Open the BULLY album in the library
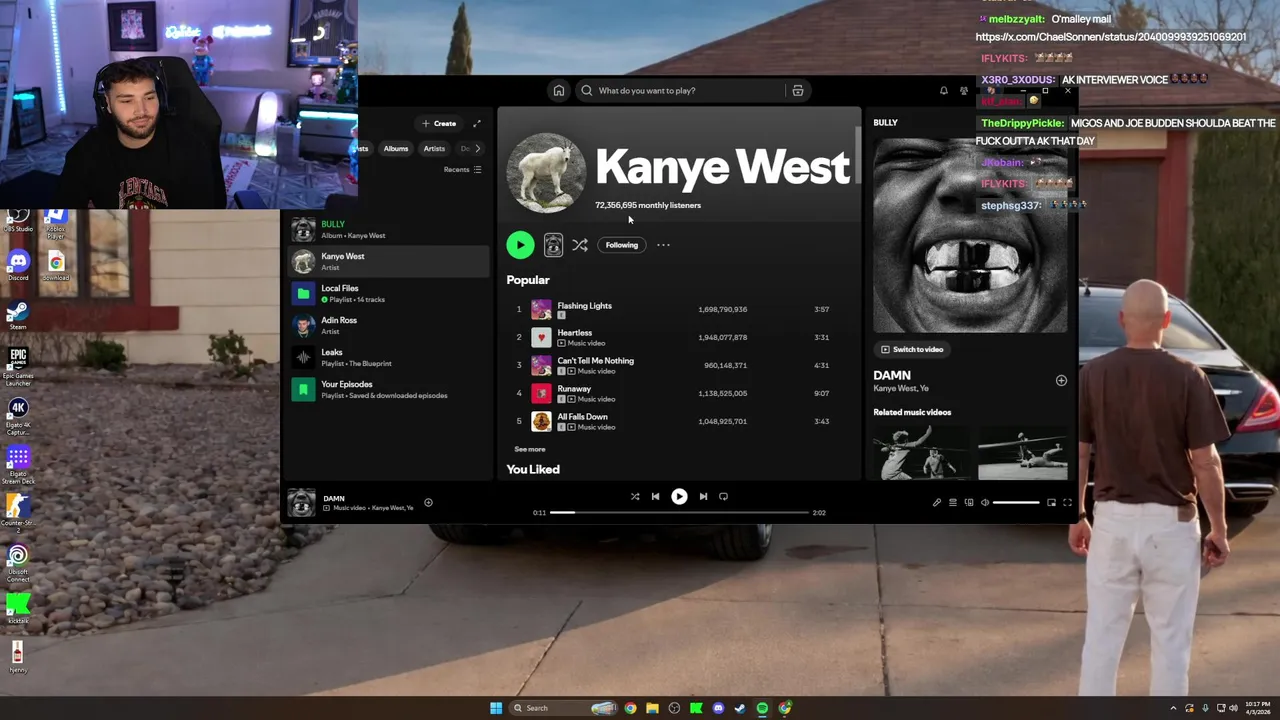Image resolution: width=1280 pixels, height=720 pixels. pos(387,229)
